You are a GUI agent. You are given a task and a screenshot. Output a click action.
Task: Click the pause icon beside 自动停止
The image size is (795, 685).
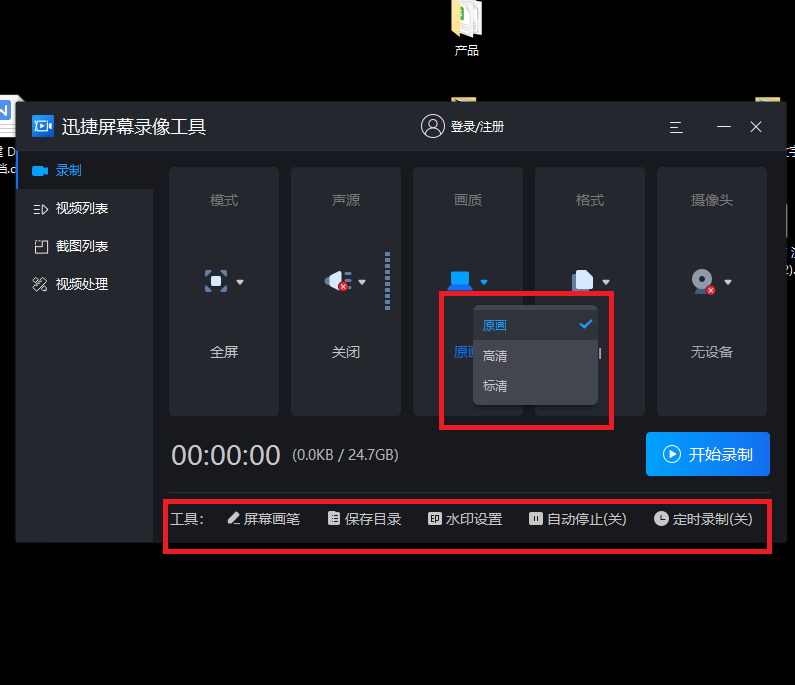pyautogui.click(x=536, y=519)
